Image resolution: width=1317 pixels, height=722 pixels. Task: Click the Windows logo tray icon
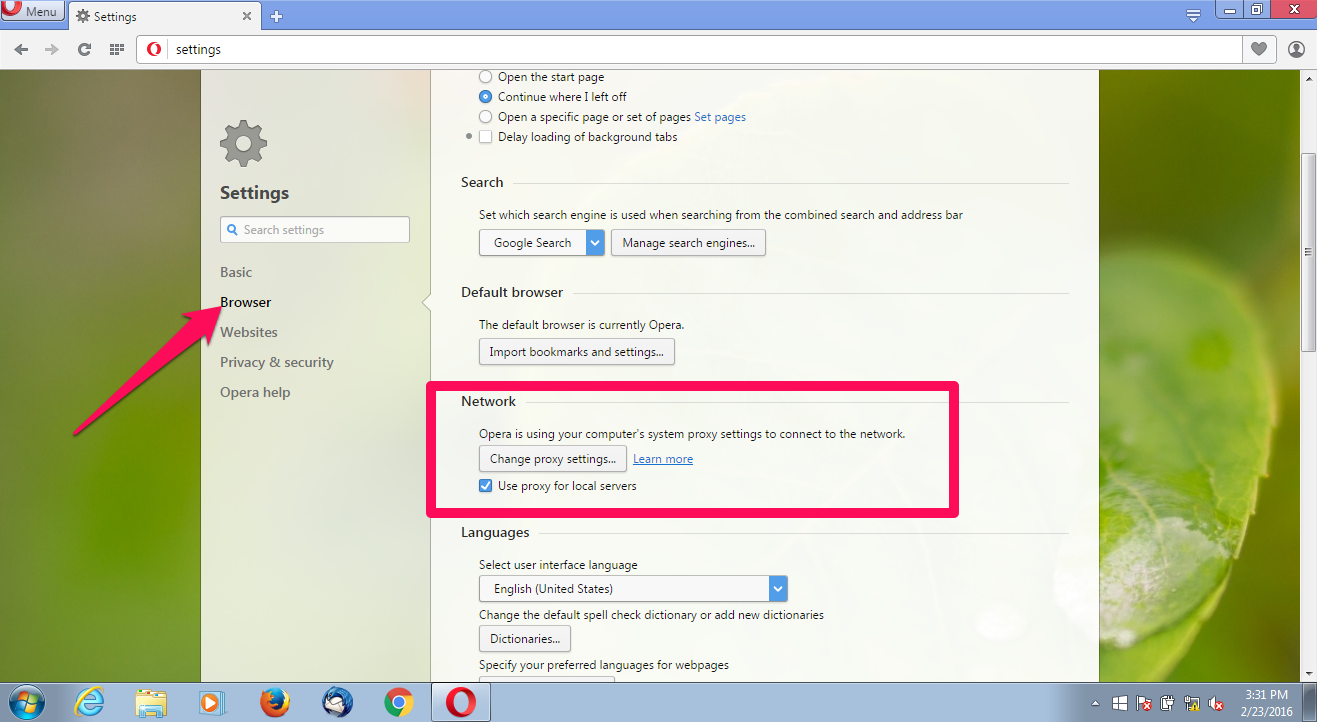coord(1120,703)
